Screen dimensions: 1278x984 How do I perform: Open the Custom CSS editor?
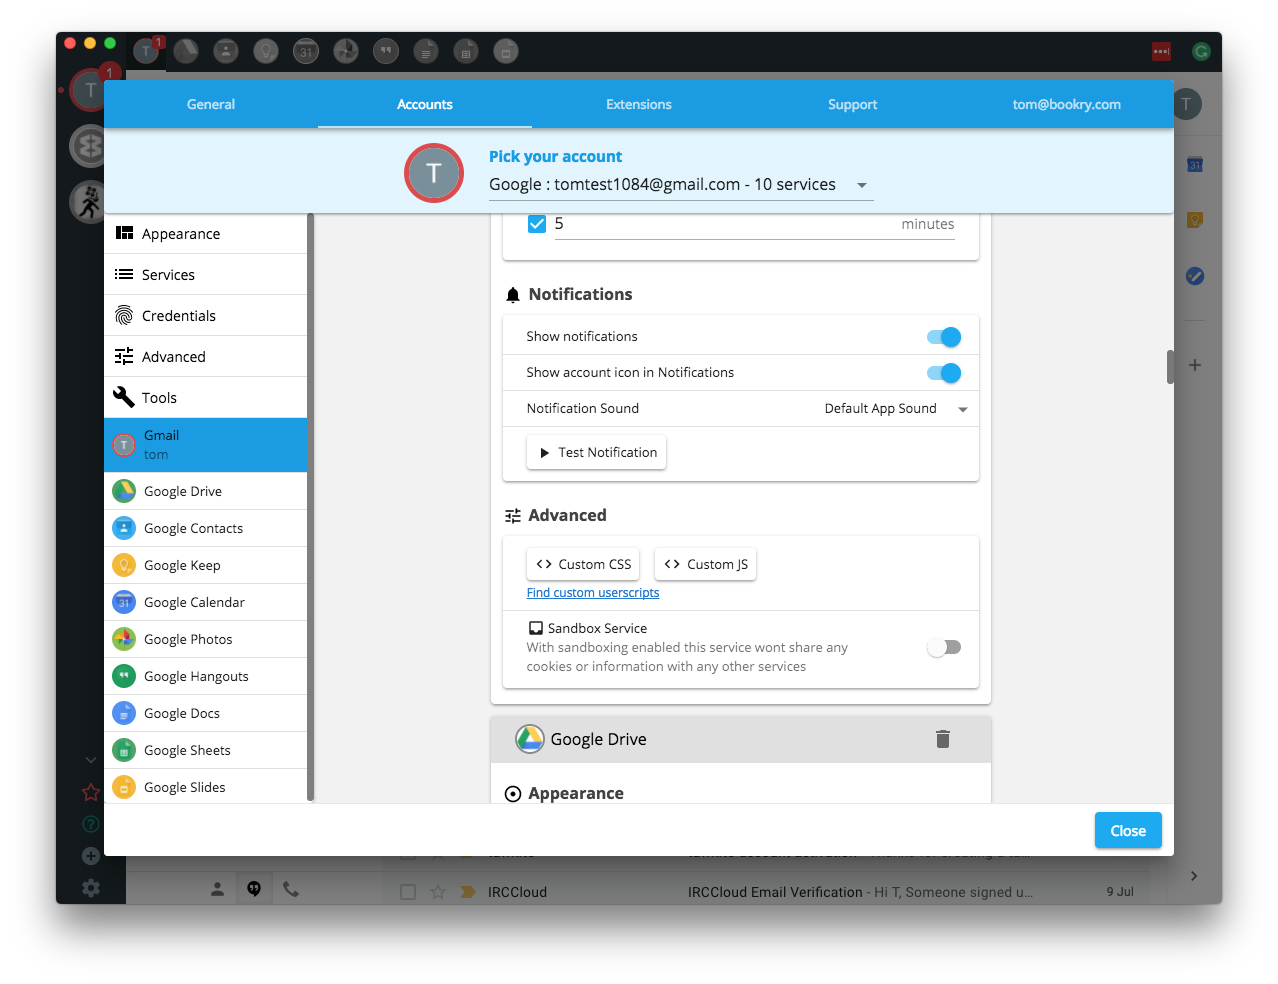pos(583,564)
